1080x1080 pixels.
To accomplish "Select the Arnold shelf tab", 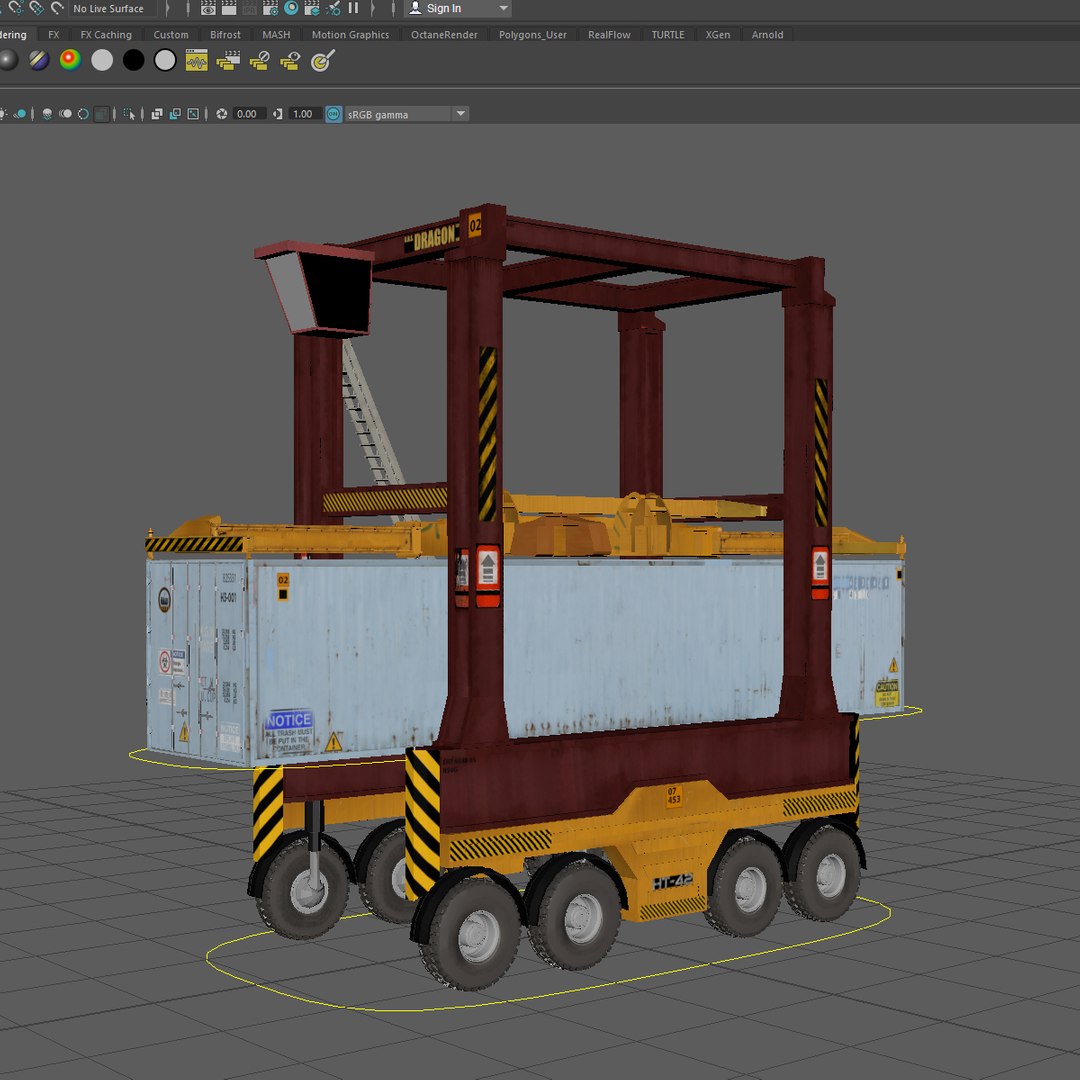I will pyautogui.click(x=767, y=34).
